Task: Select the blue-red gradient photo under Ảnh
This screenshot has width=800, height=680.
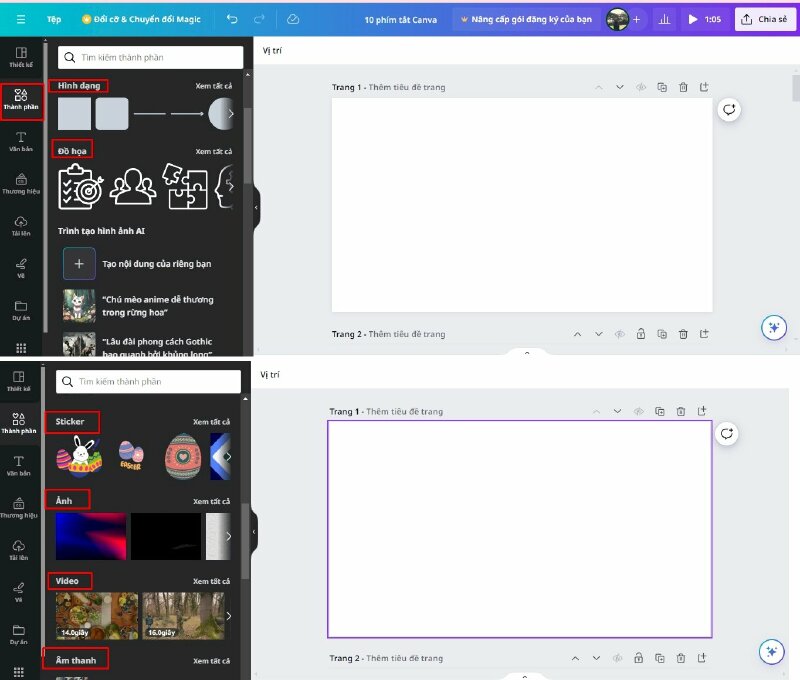Action: [x=90, y=536]
